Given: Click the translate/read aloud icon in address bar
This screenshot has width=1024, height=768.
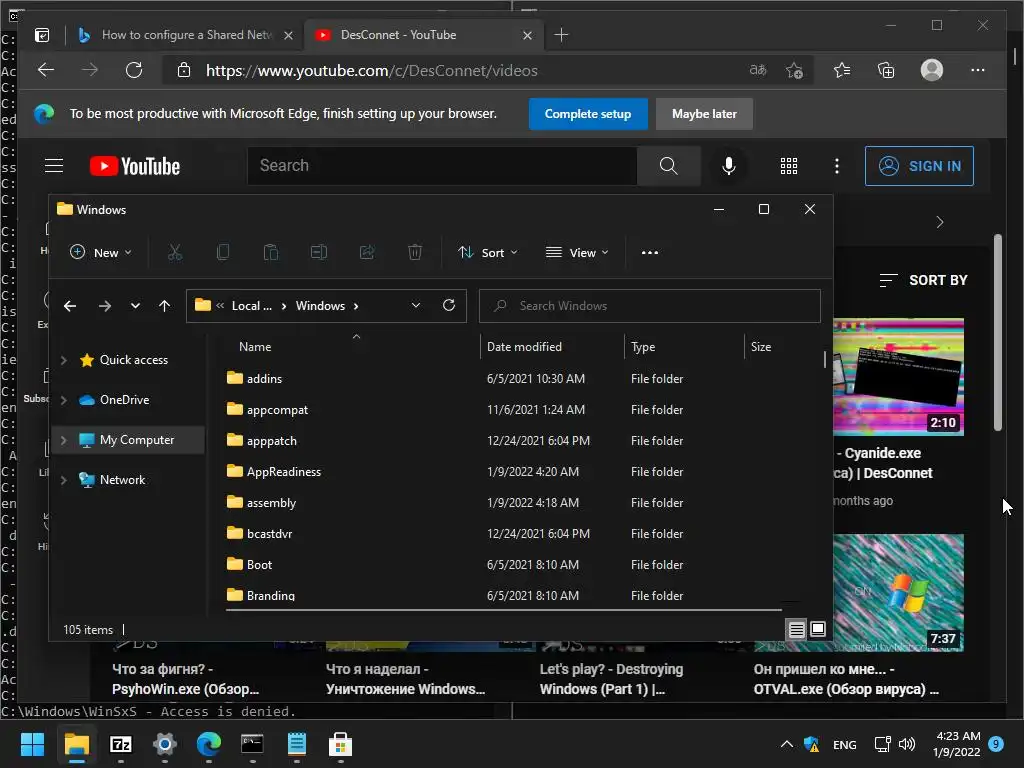Looking at the screenshot, I should 758,70.
